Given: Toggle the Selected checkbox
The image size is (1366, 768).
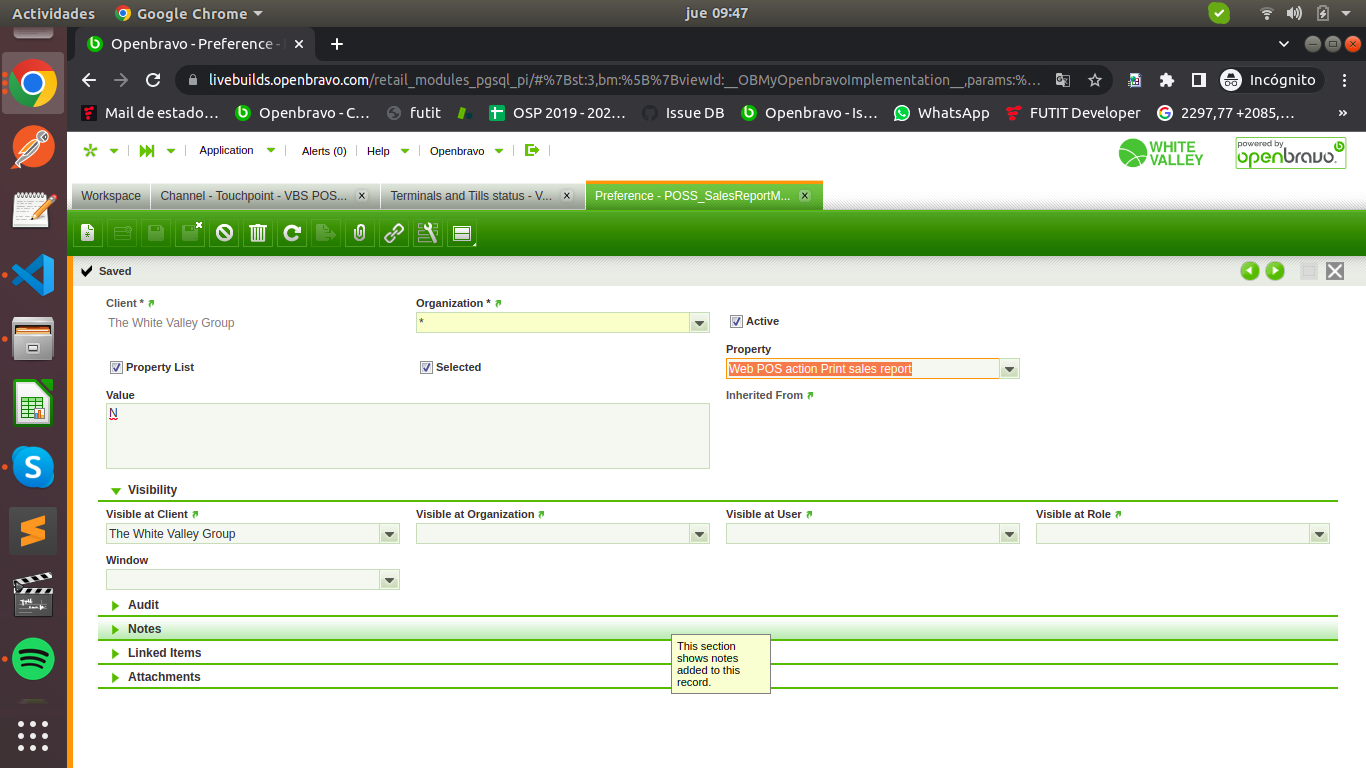Looking at the screenshot, I should click(x=426, y=368).
